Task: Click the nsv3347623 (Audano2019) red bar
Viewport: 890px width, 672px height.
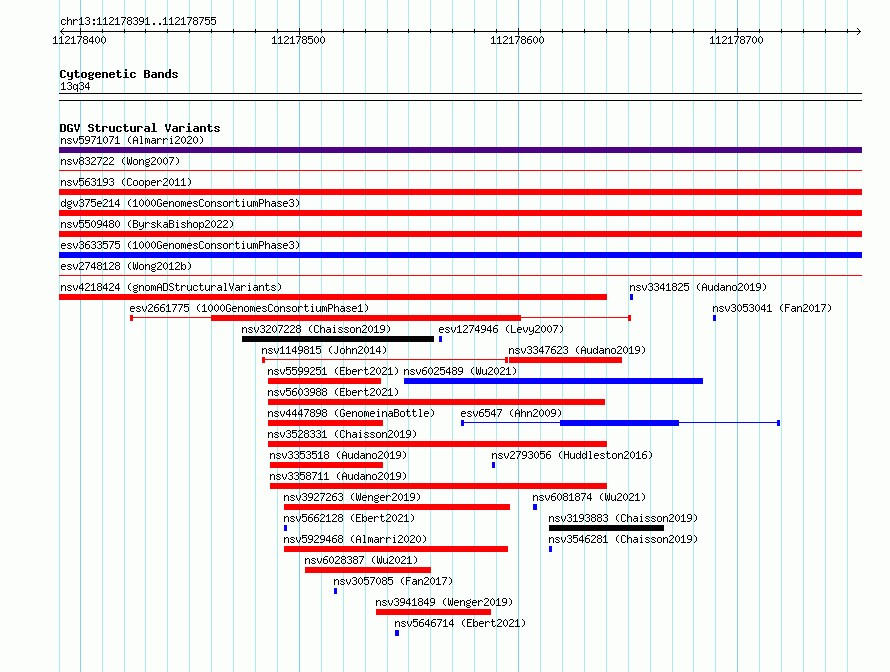Action: coord(565,360)
